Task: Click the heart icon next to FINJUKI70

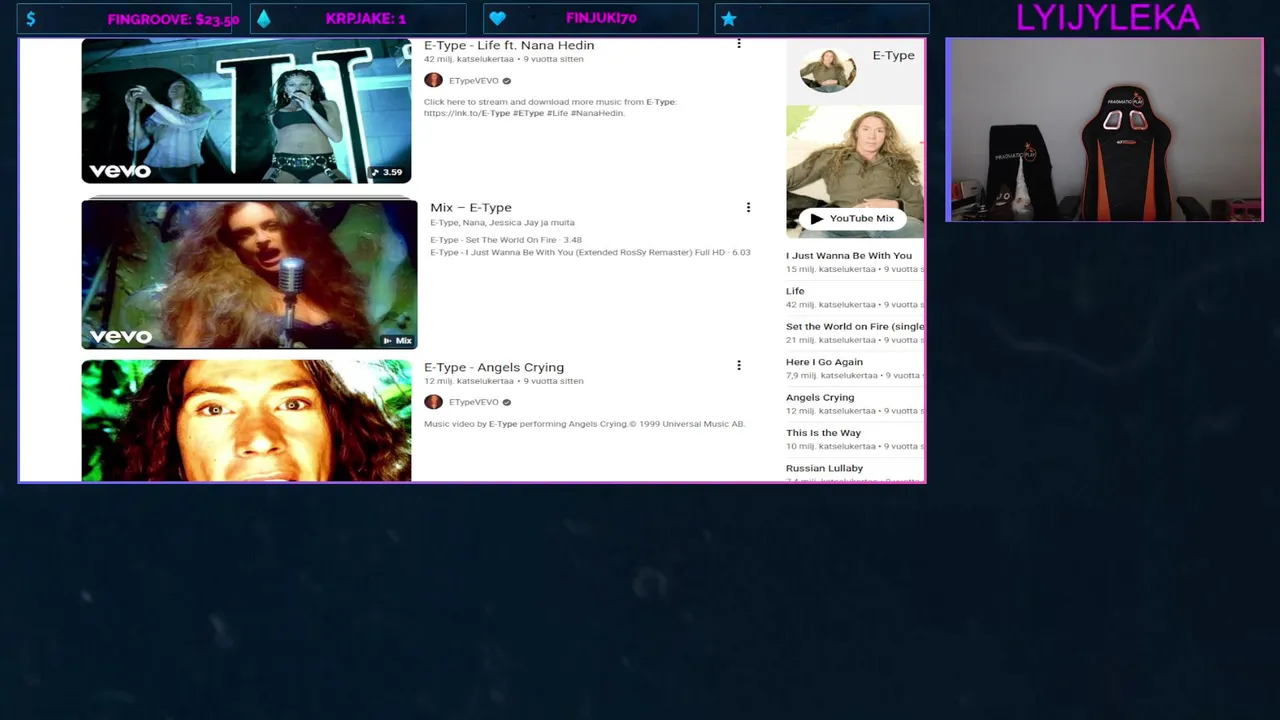Action: pyautogui.click(x=497, y=19)
